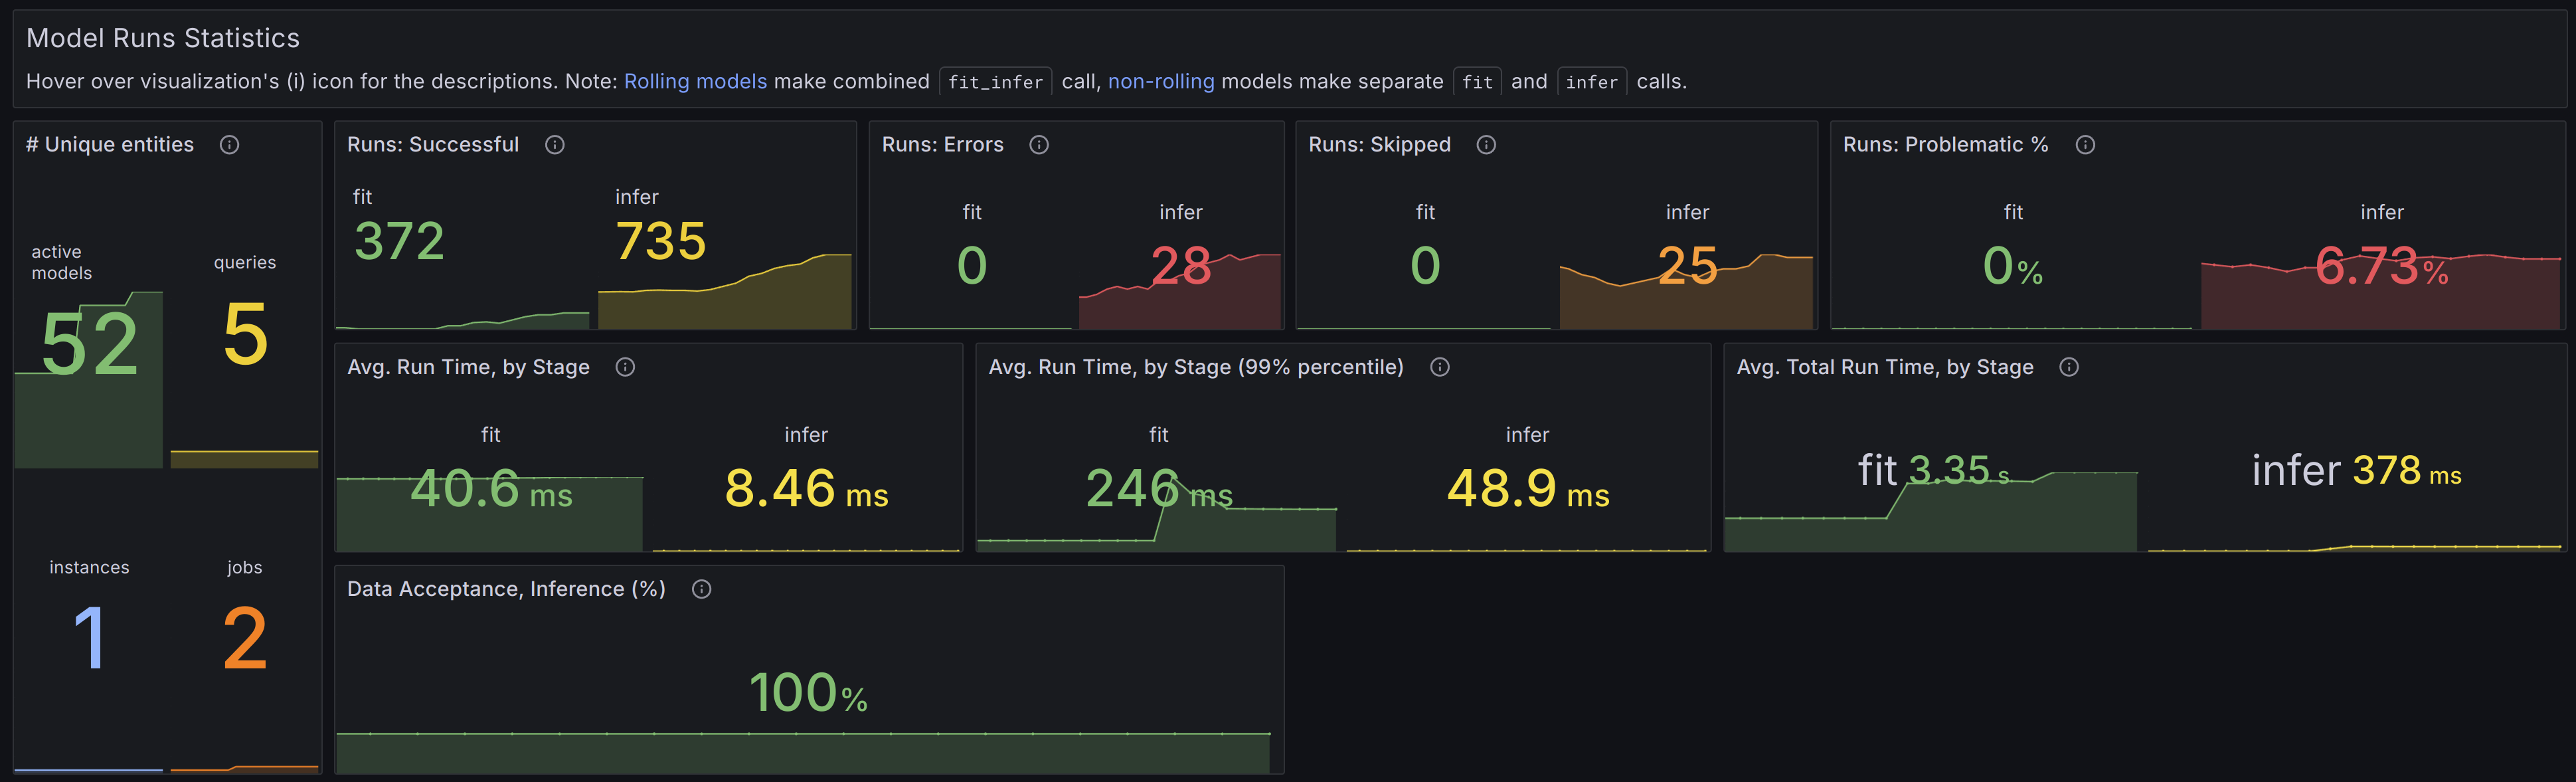
Task: Open the # Unique entities panel title
Action: (110, 145)
